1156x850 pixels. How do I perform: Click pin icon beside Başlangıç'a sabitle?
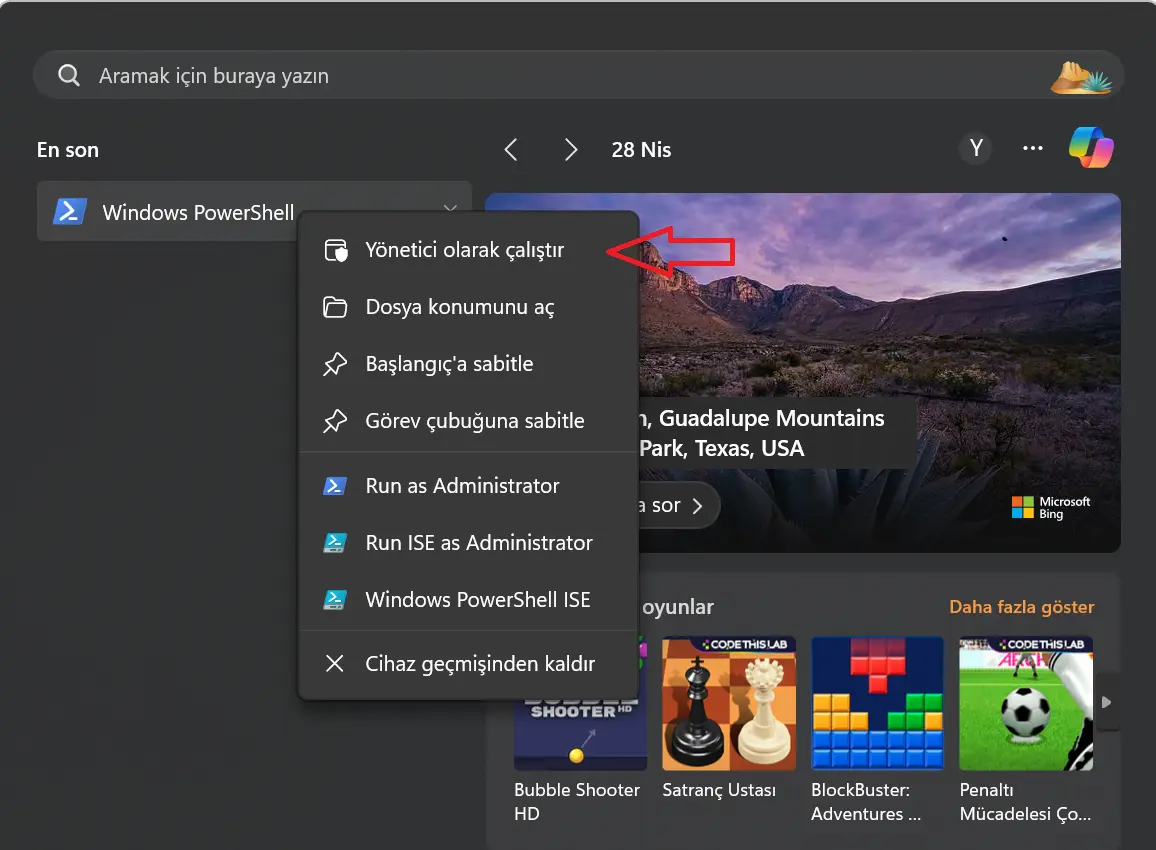click(x=335, y=364)
